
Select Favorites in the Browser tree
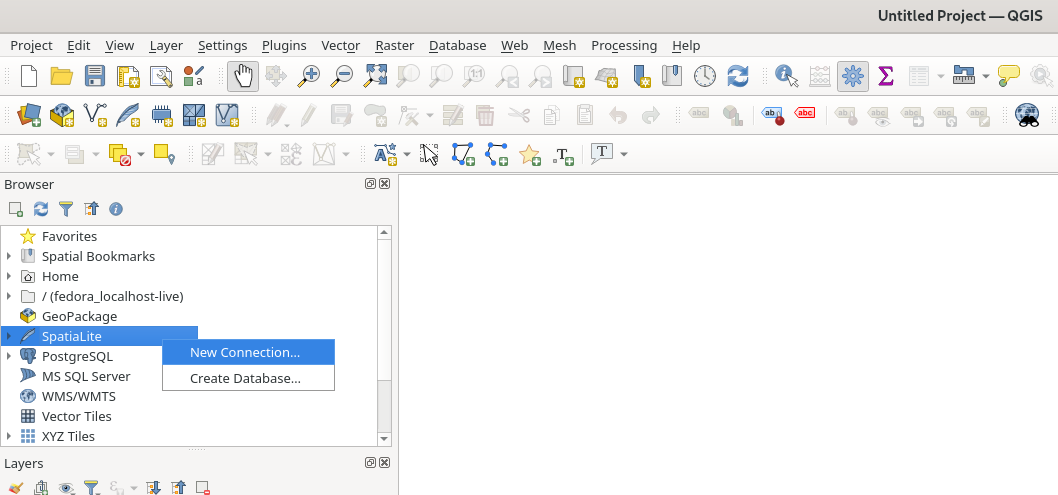pyautogui.click(x=69, y=236)
